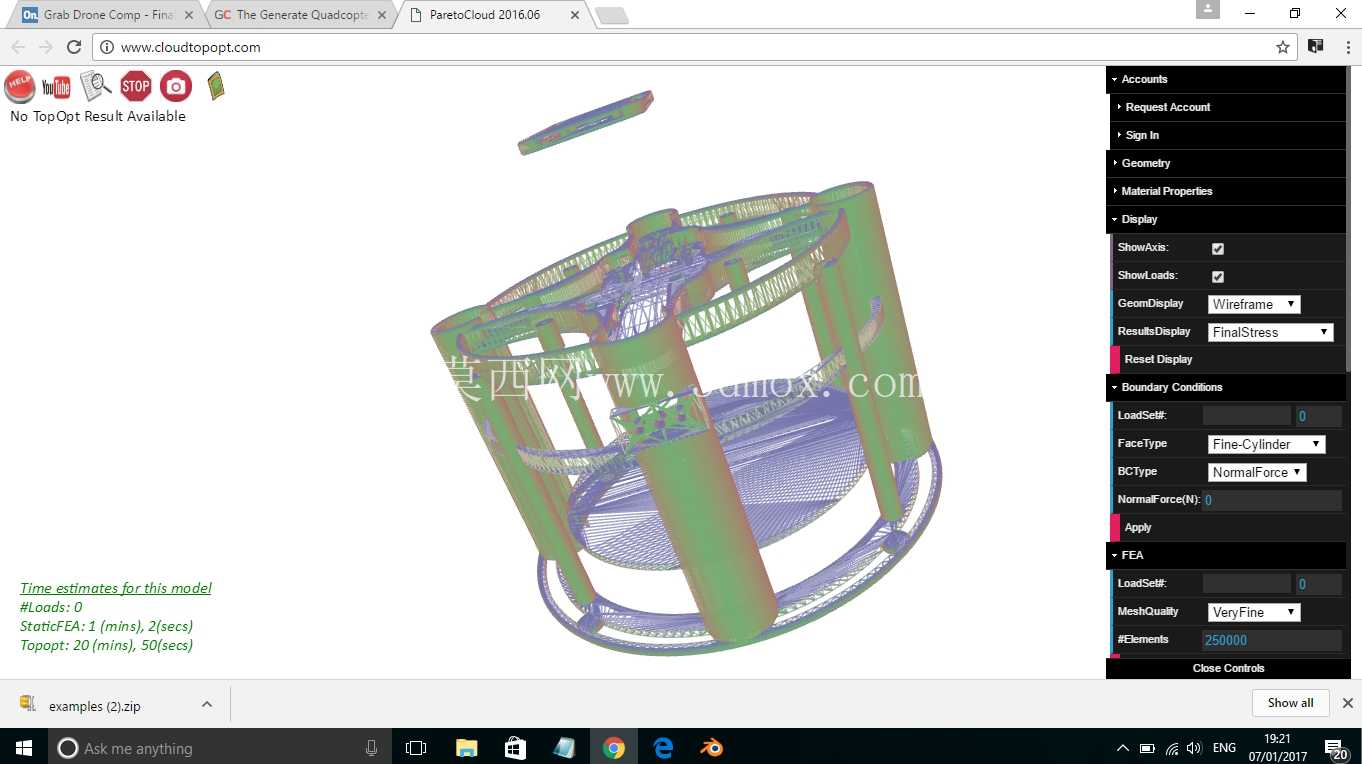Expand the Material Properties section
Screen dimensions: 1362x764
point(1228,191)
